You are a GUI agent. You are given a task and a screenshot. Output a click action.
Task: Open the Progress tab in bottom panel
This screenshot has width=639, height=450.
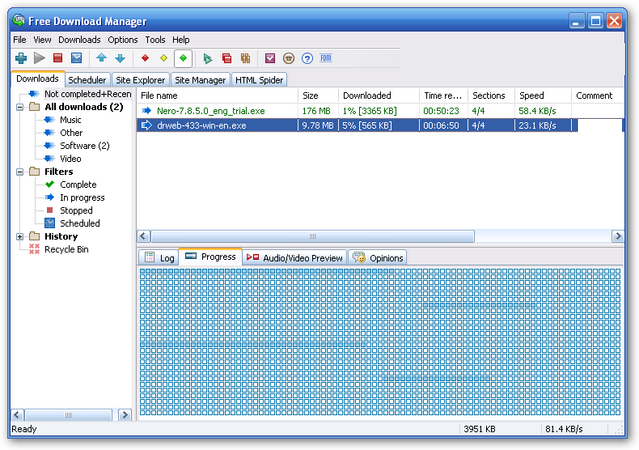pos(211,257)
